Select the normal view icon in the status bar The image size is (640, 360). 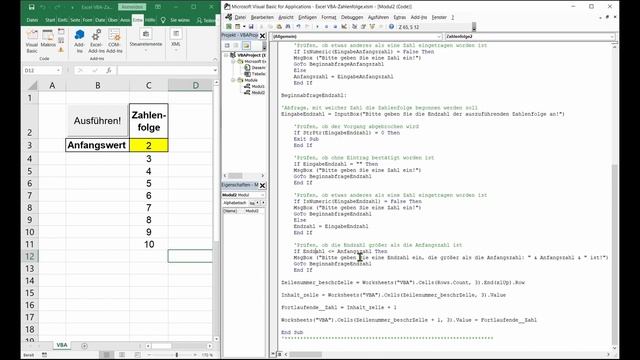tap(107, 355)
